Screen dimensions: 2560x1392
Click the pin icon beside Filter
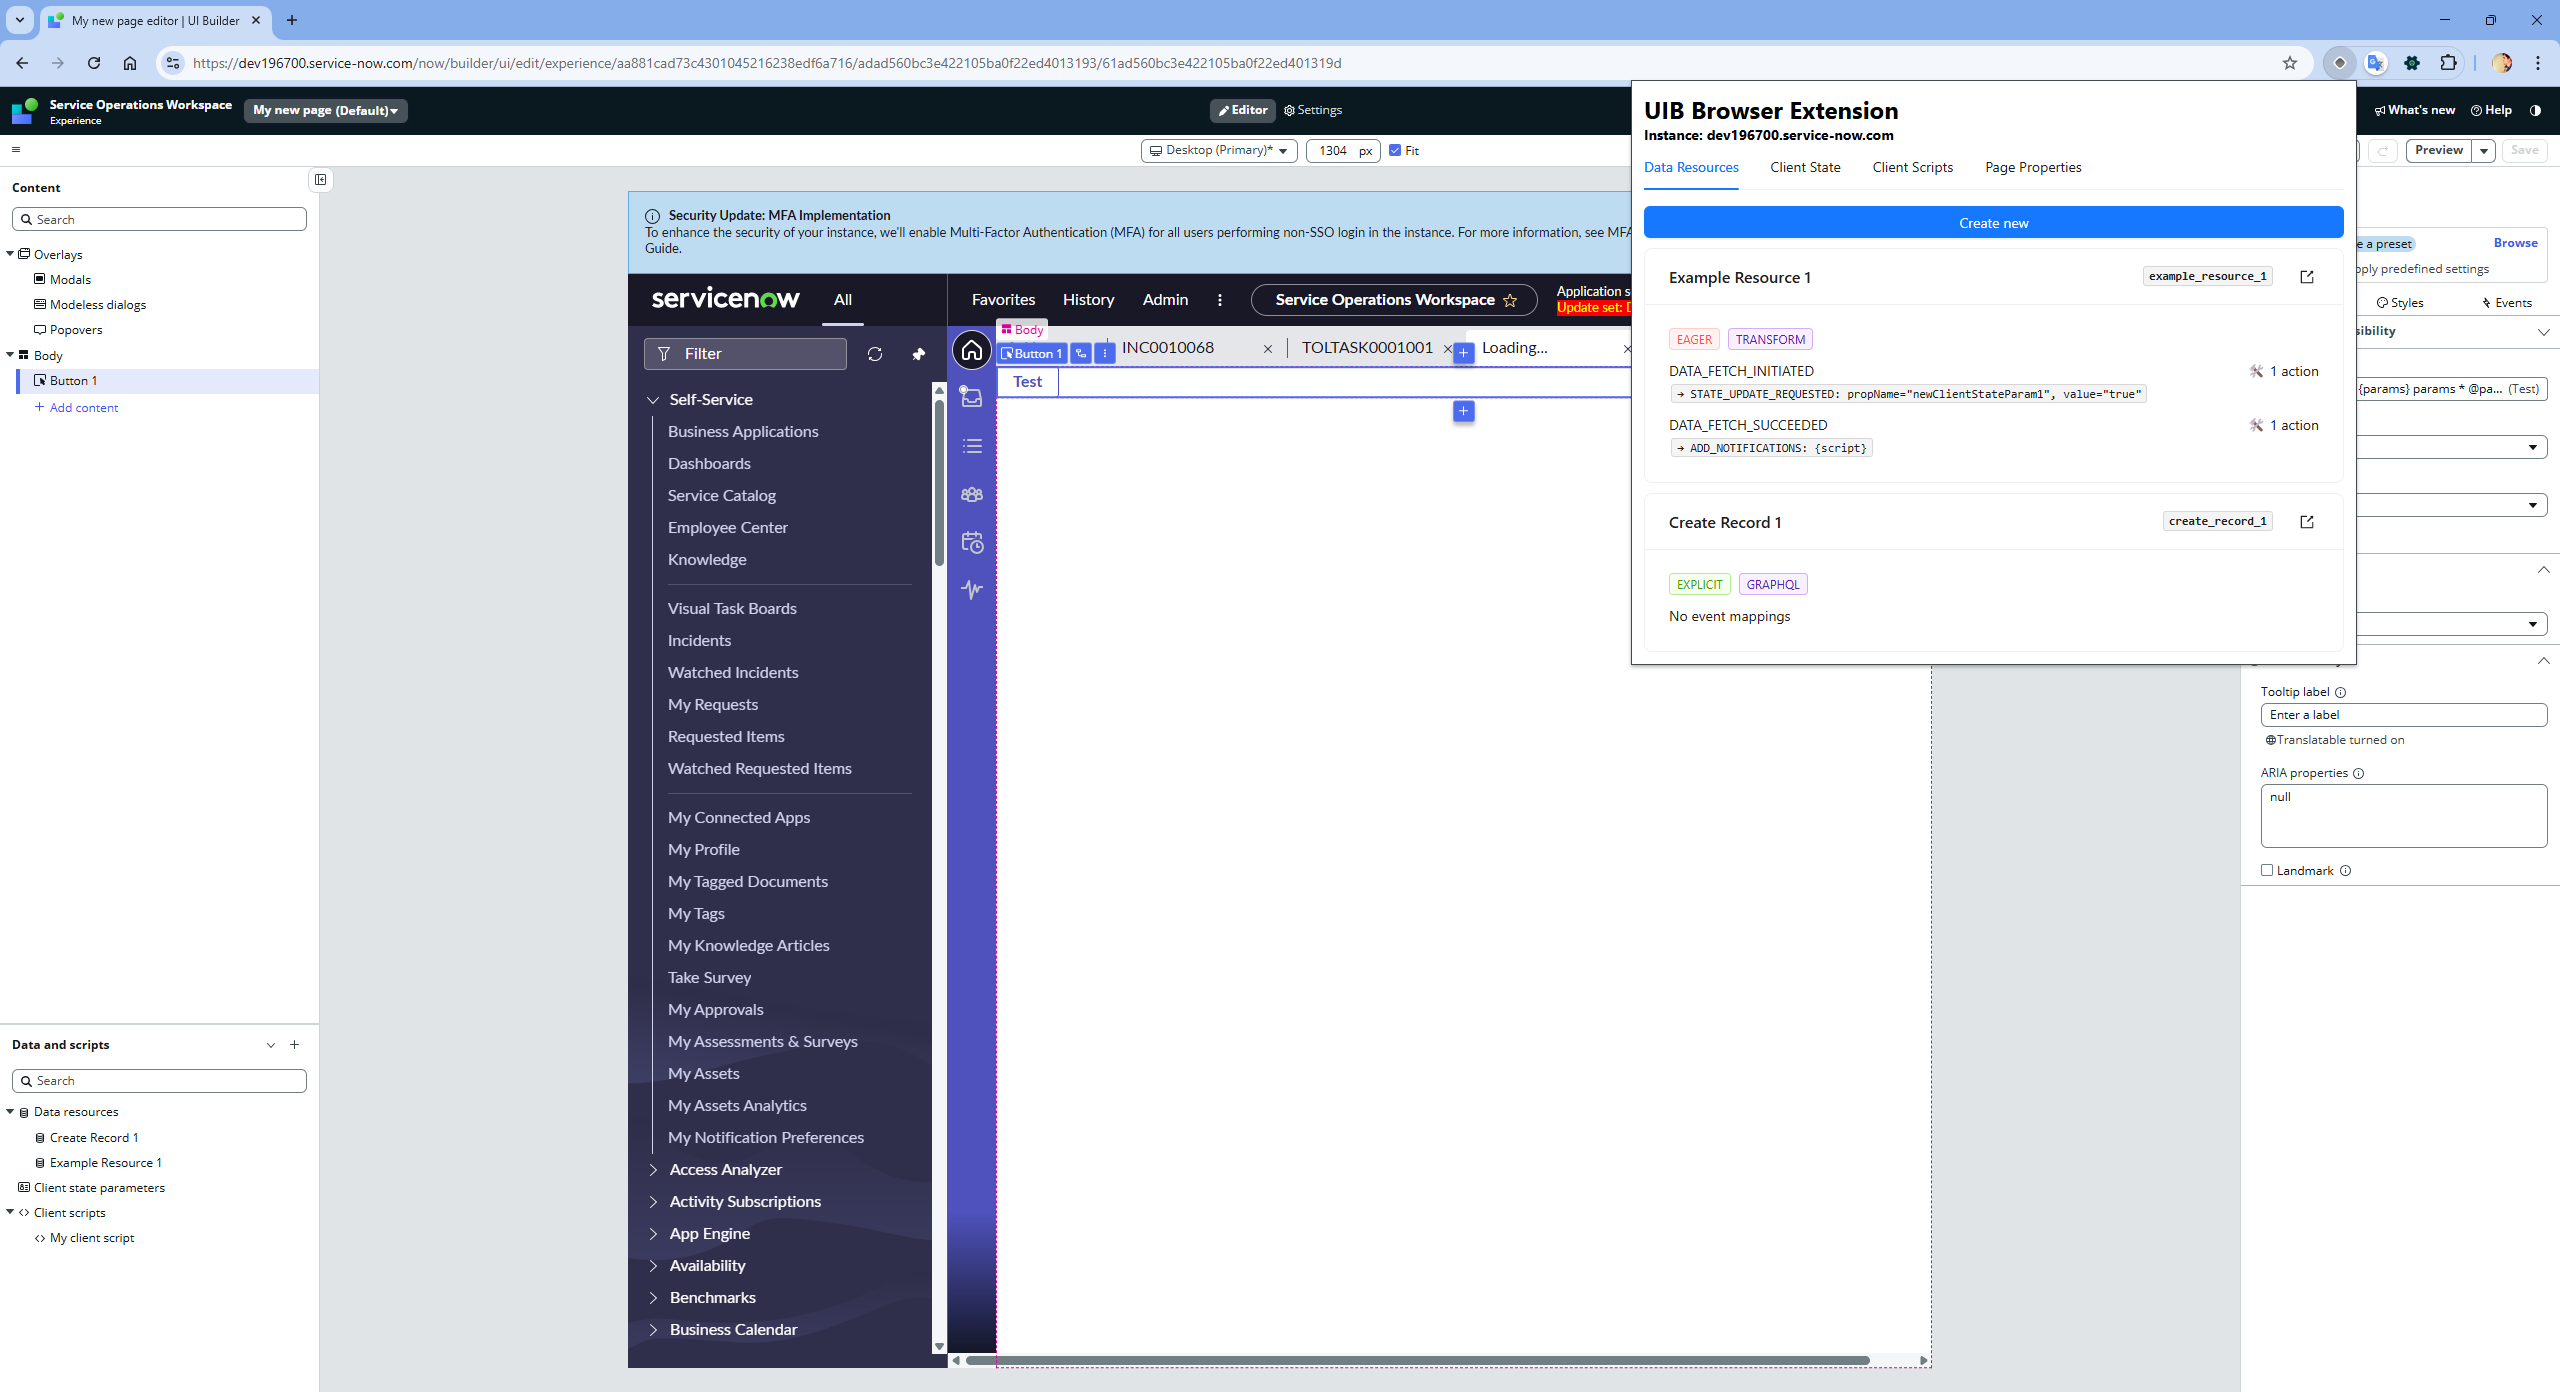click(919, 354)
